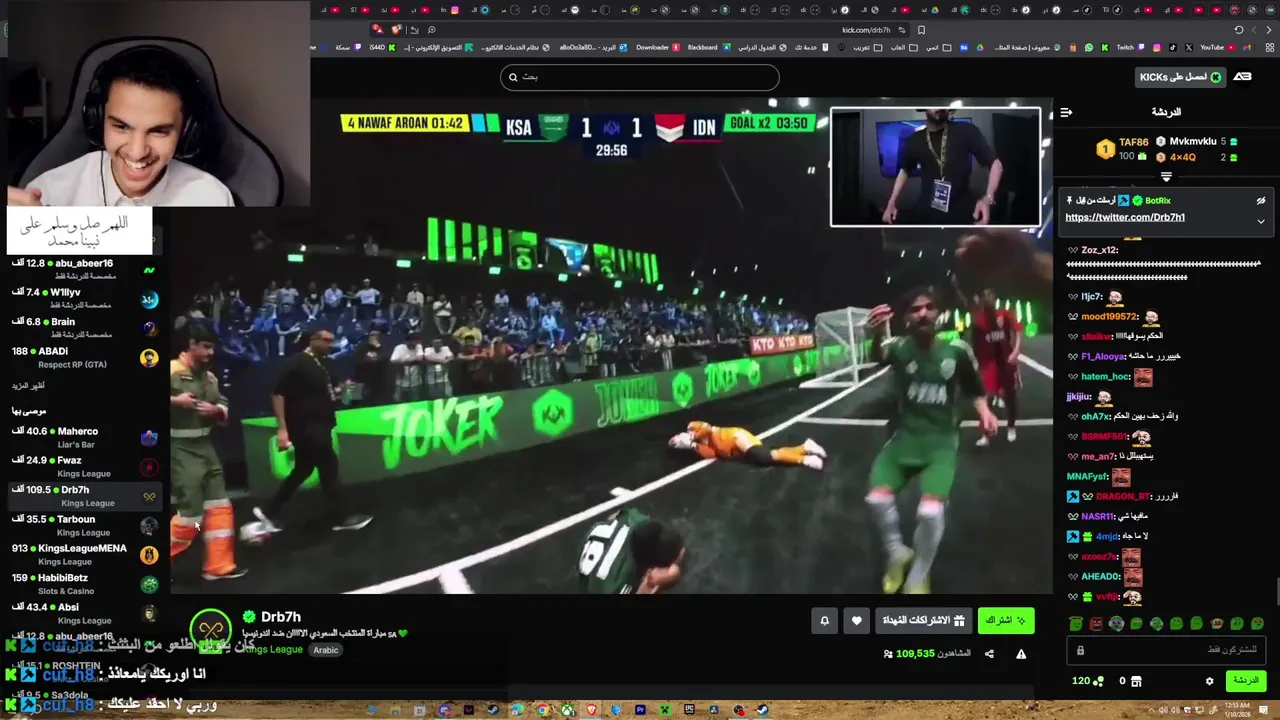Click the report warning triangle icon

(x=1021, y=654)
